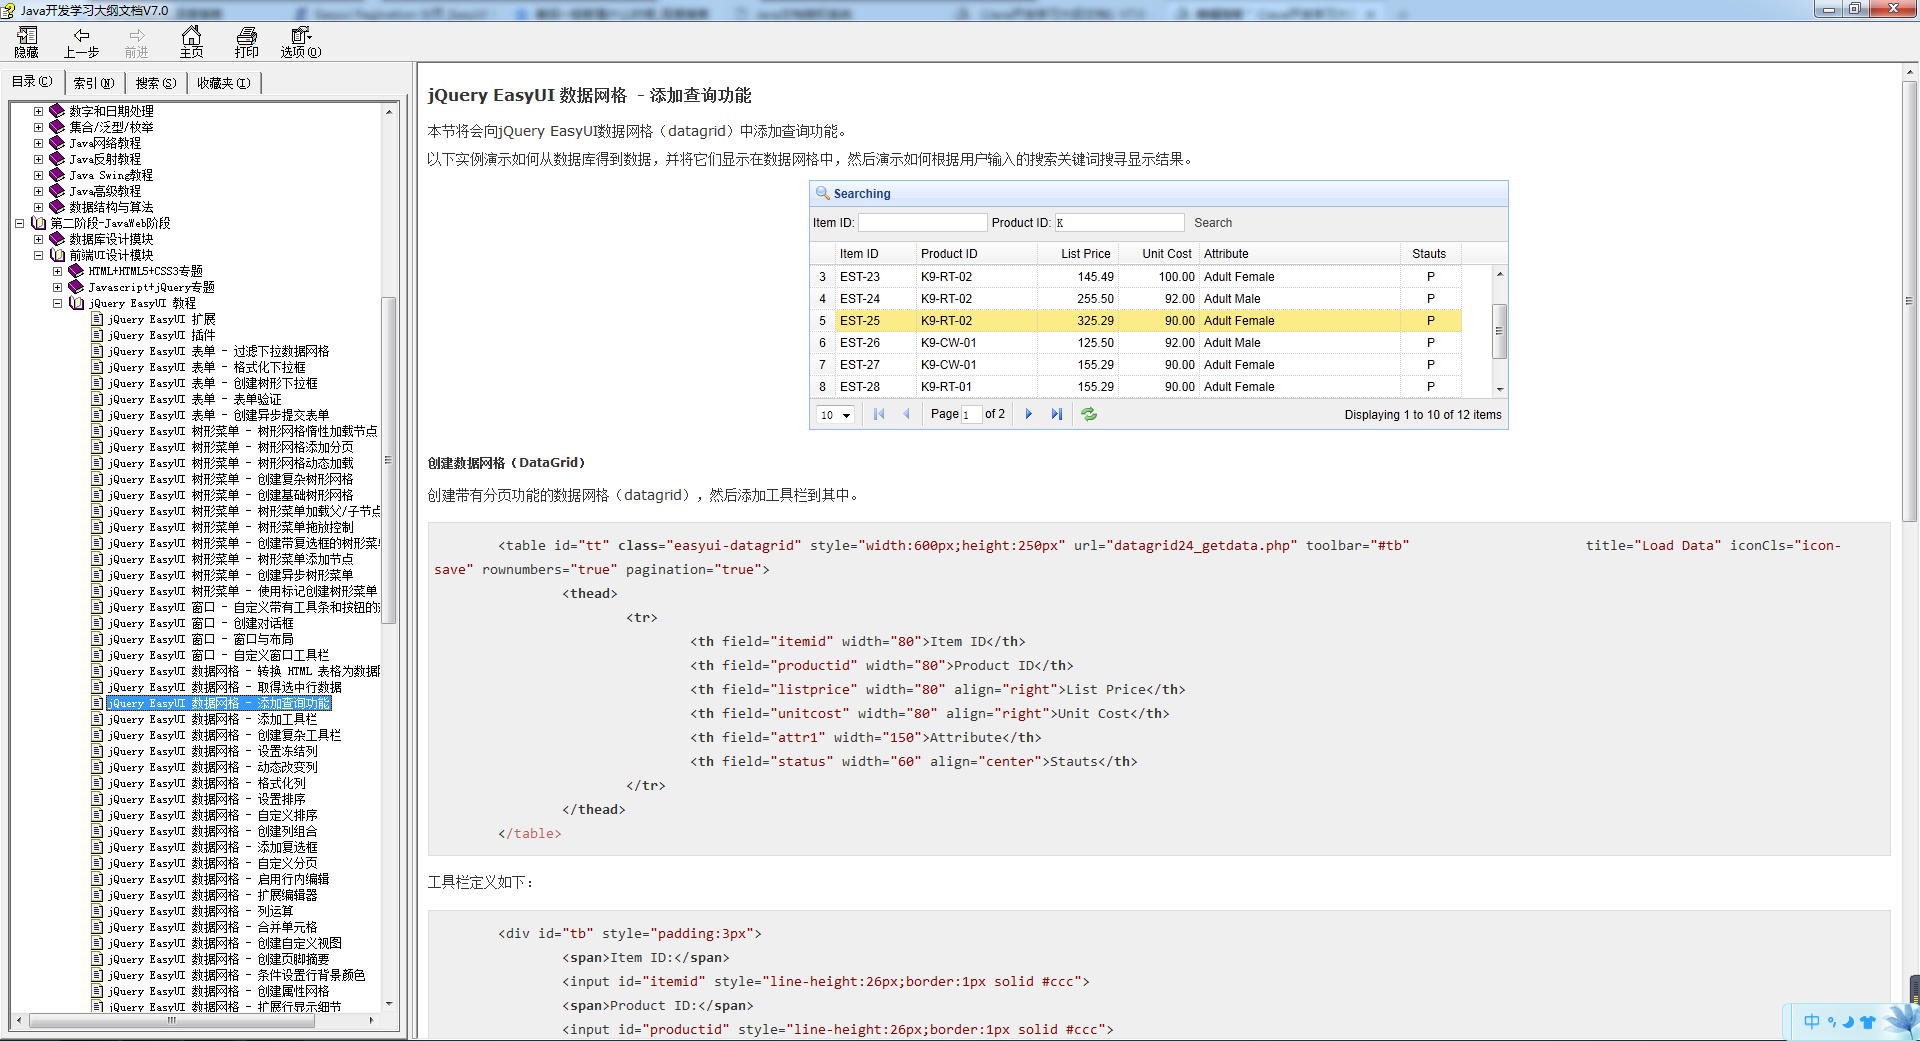Click the Searching magnifier icon

point(823,193)
